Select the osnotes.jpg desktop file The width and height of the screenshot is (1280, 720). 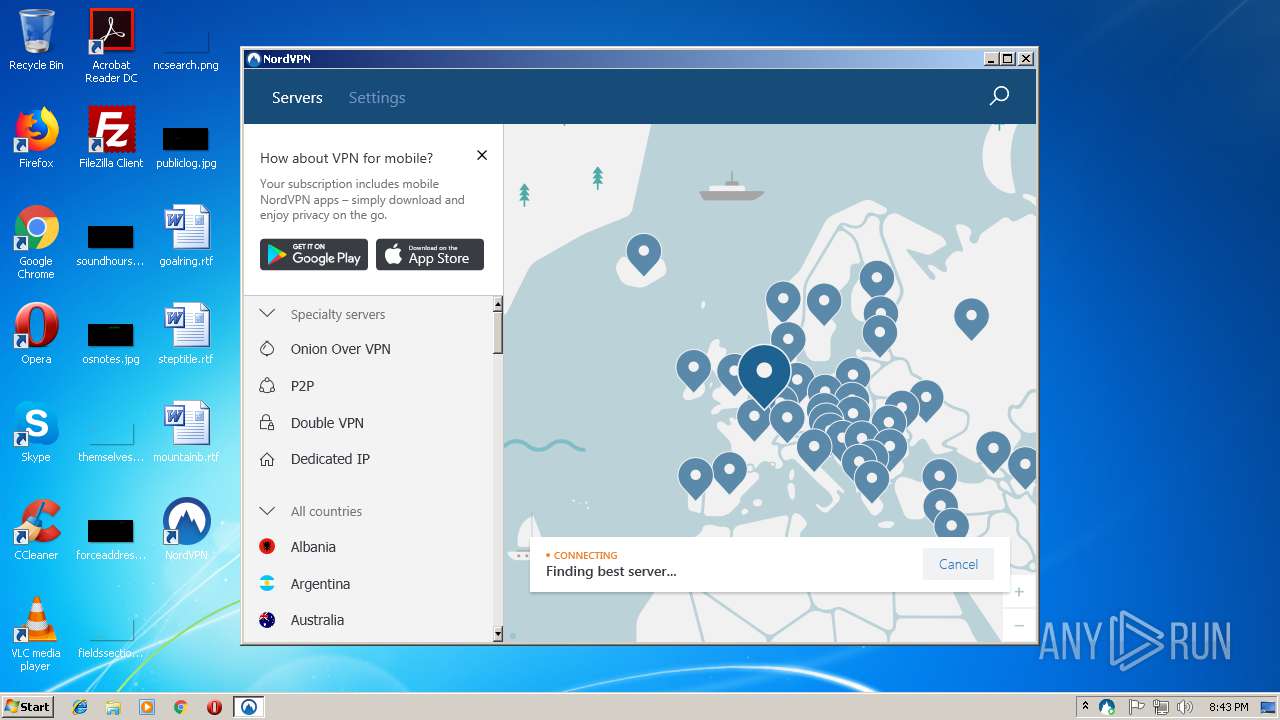[x=111, y=342]
